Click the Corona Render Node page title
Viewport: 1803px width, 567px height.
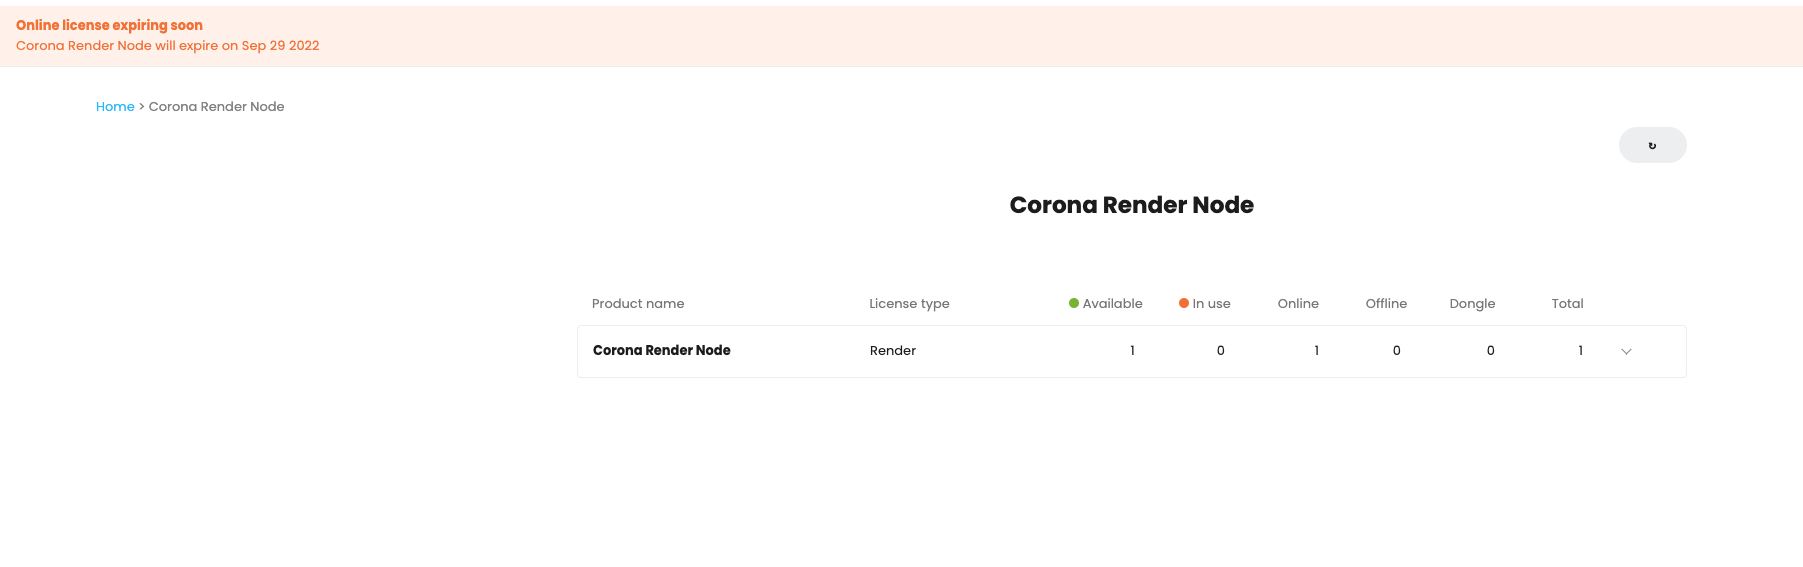coord(1131,204)
